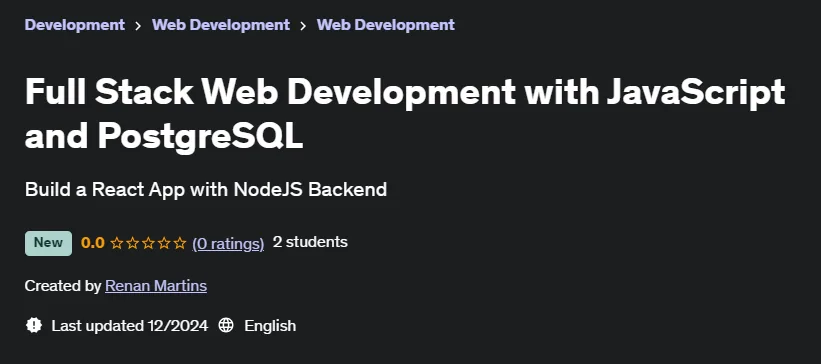821x364 pixels.
Task: Open the last Web Development breadcrumb
Action: 386,25
